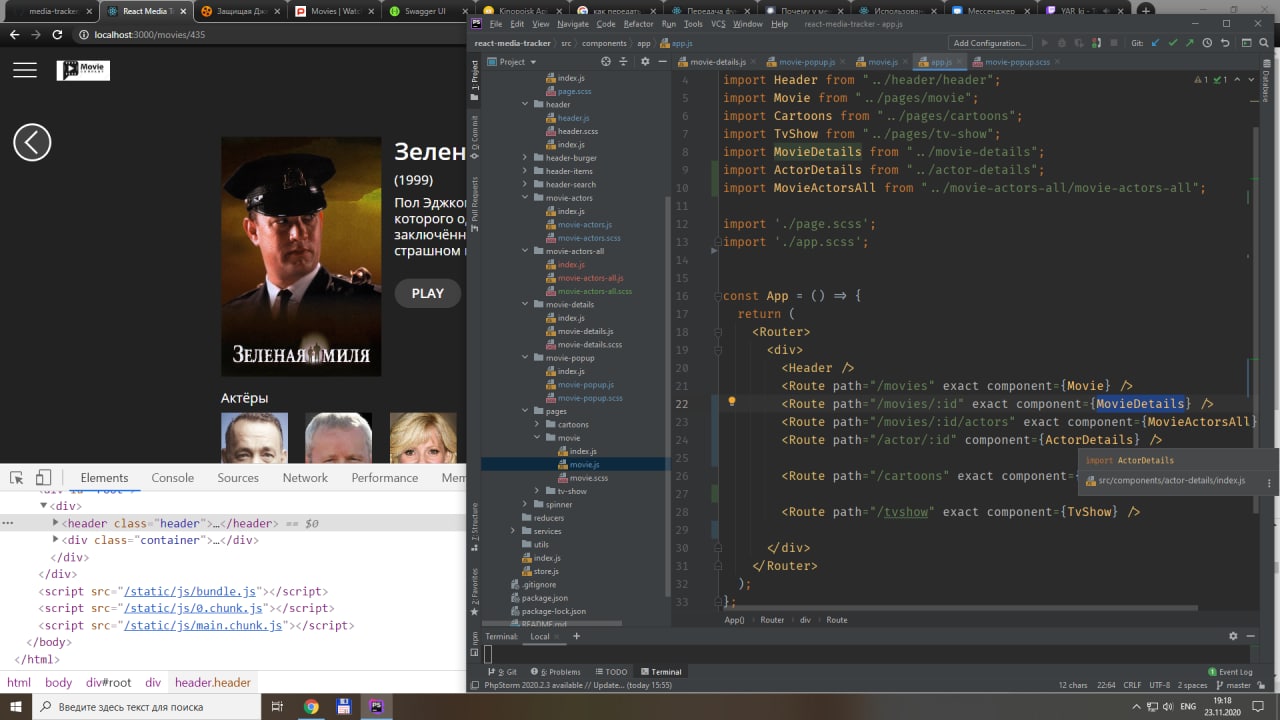Toggle the tool window bars icon in the status bar corner
Viewport: 1280px width, 720px height.
475,685
